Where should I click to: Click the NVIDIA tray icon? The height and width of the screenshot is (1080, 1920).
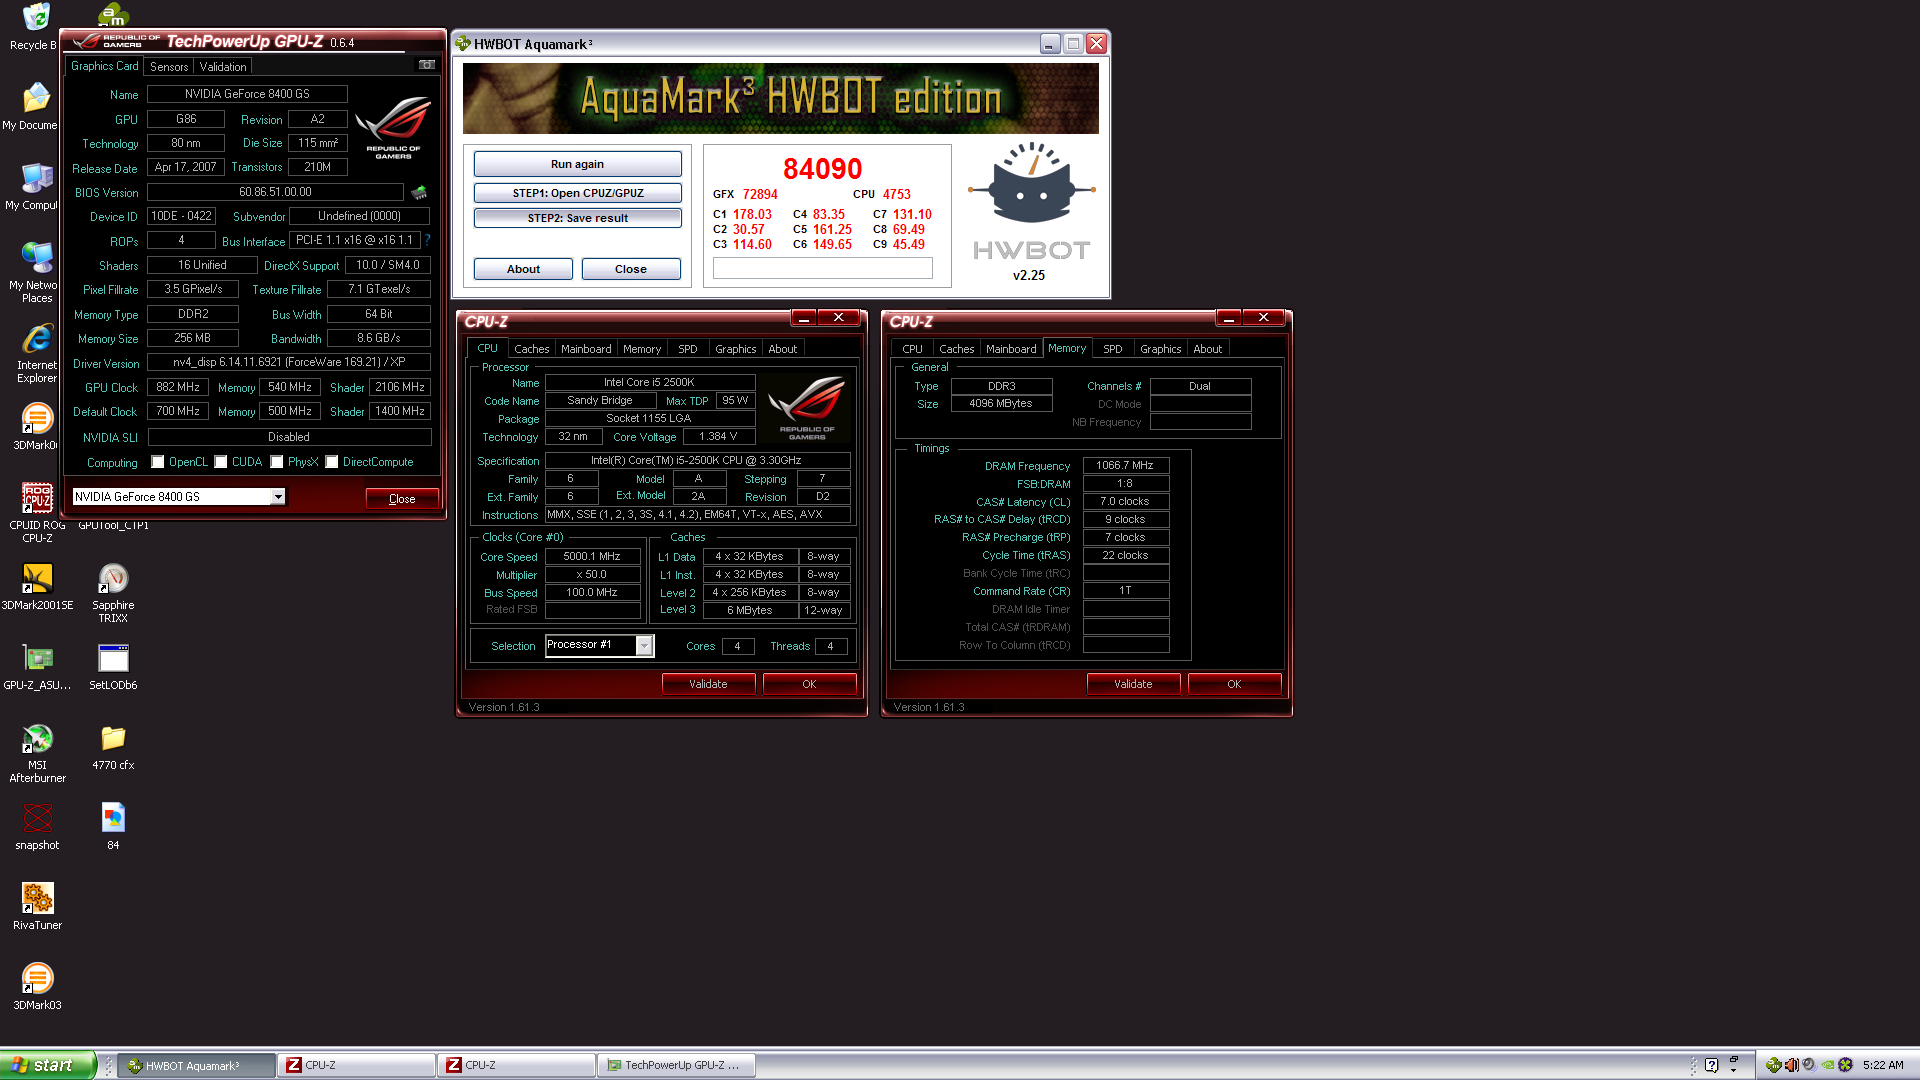(x=1827, y=1065)
